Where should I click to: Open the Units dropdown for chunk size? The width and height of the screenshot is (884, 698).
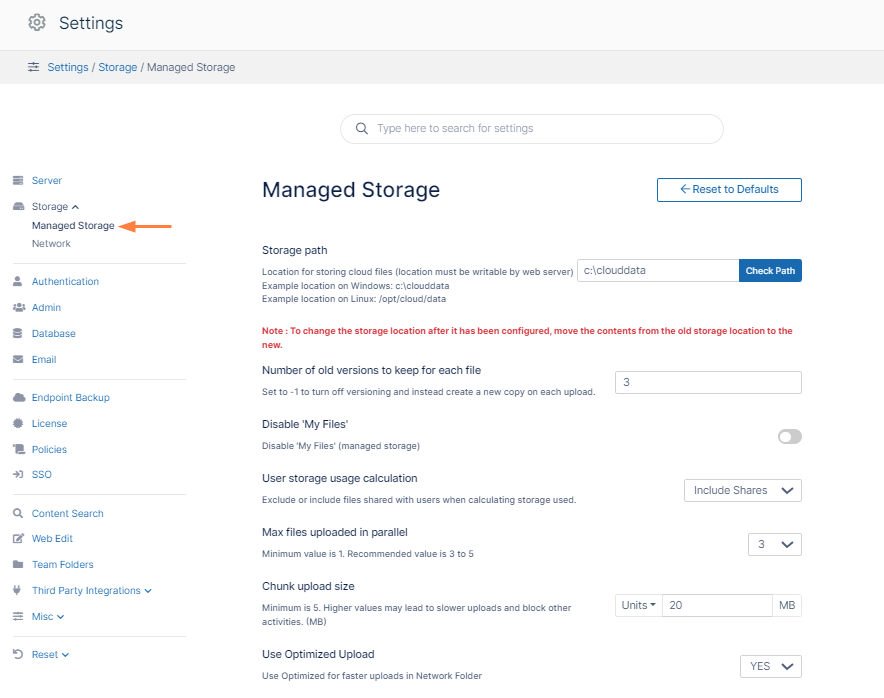(x=638, y=605)
